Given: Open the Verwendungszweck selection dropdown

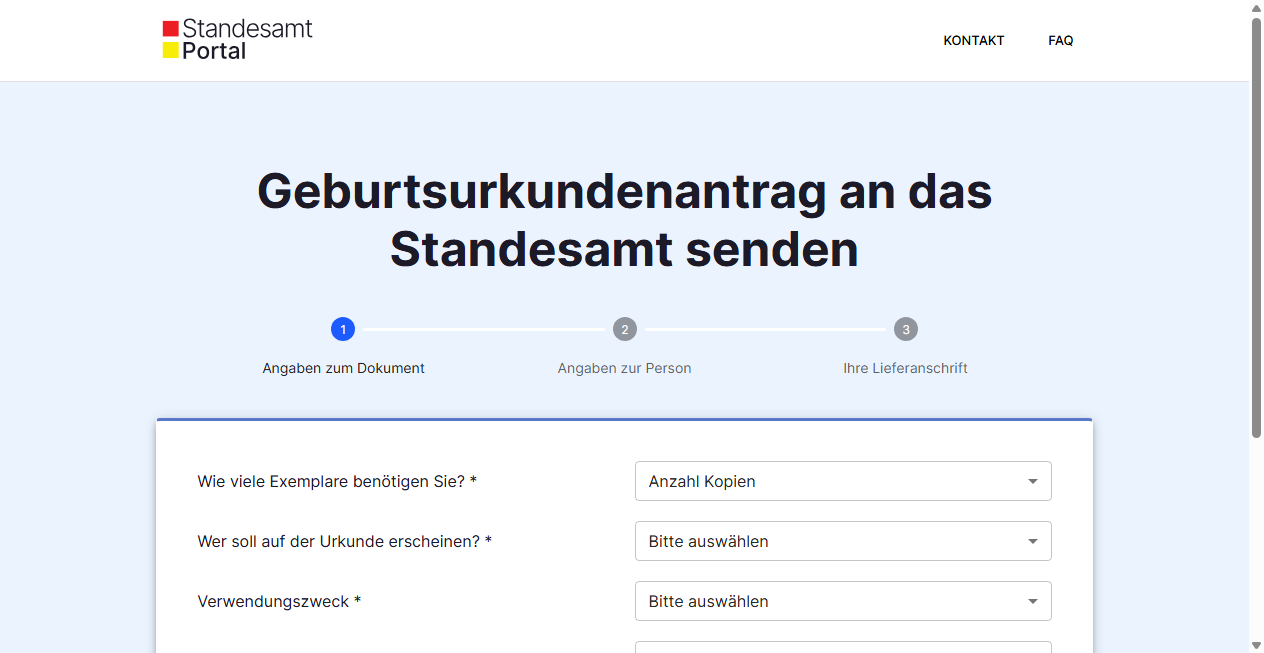Looking at the screenshot, I should click(x=843, y=601).
